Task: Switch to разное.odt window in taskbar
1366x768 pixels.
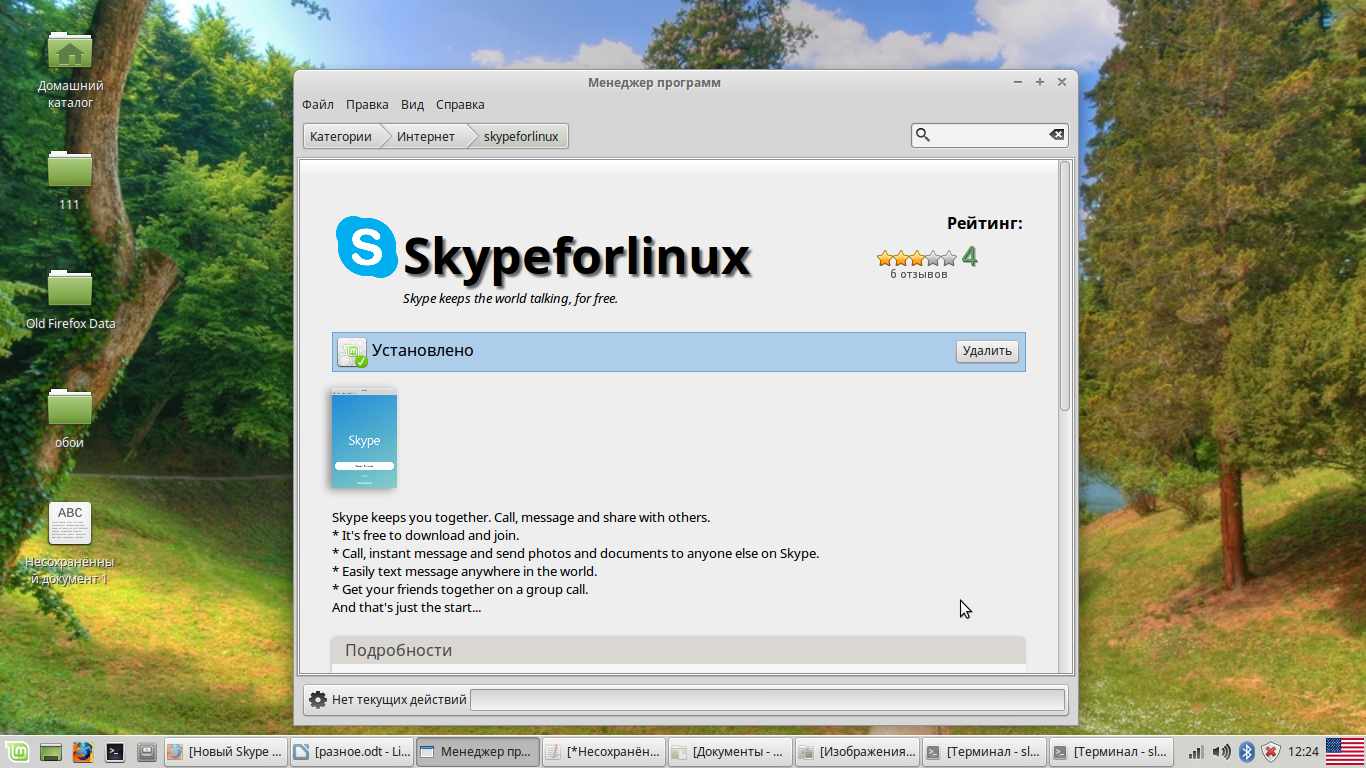Action: click(352, 751)
